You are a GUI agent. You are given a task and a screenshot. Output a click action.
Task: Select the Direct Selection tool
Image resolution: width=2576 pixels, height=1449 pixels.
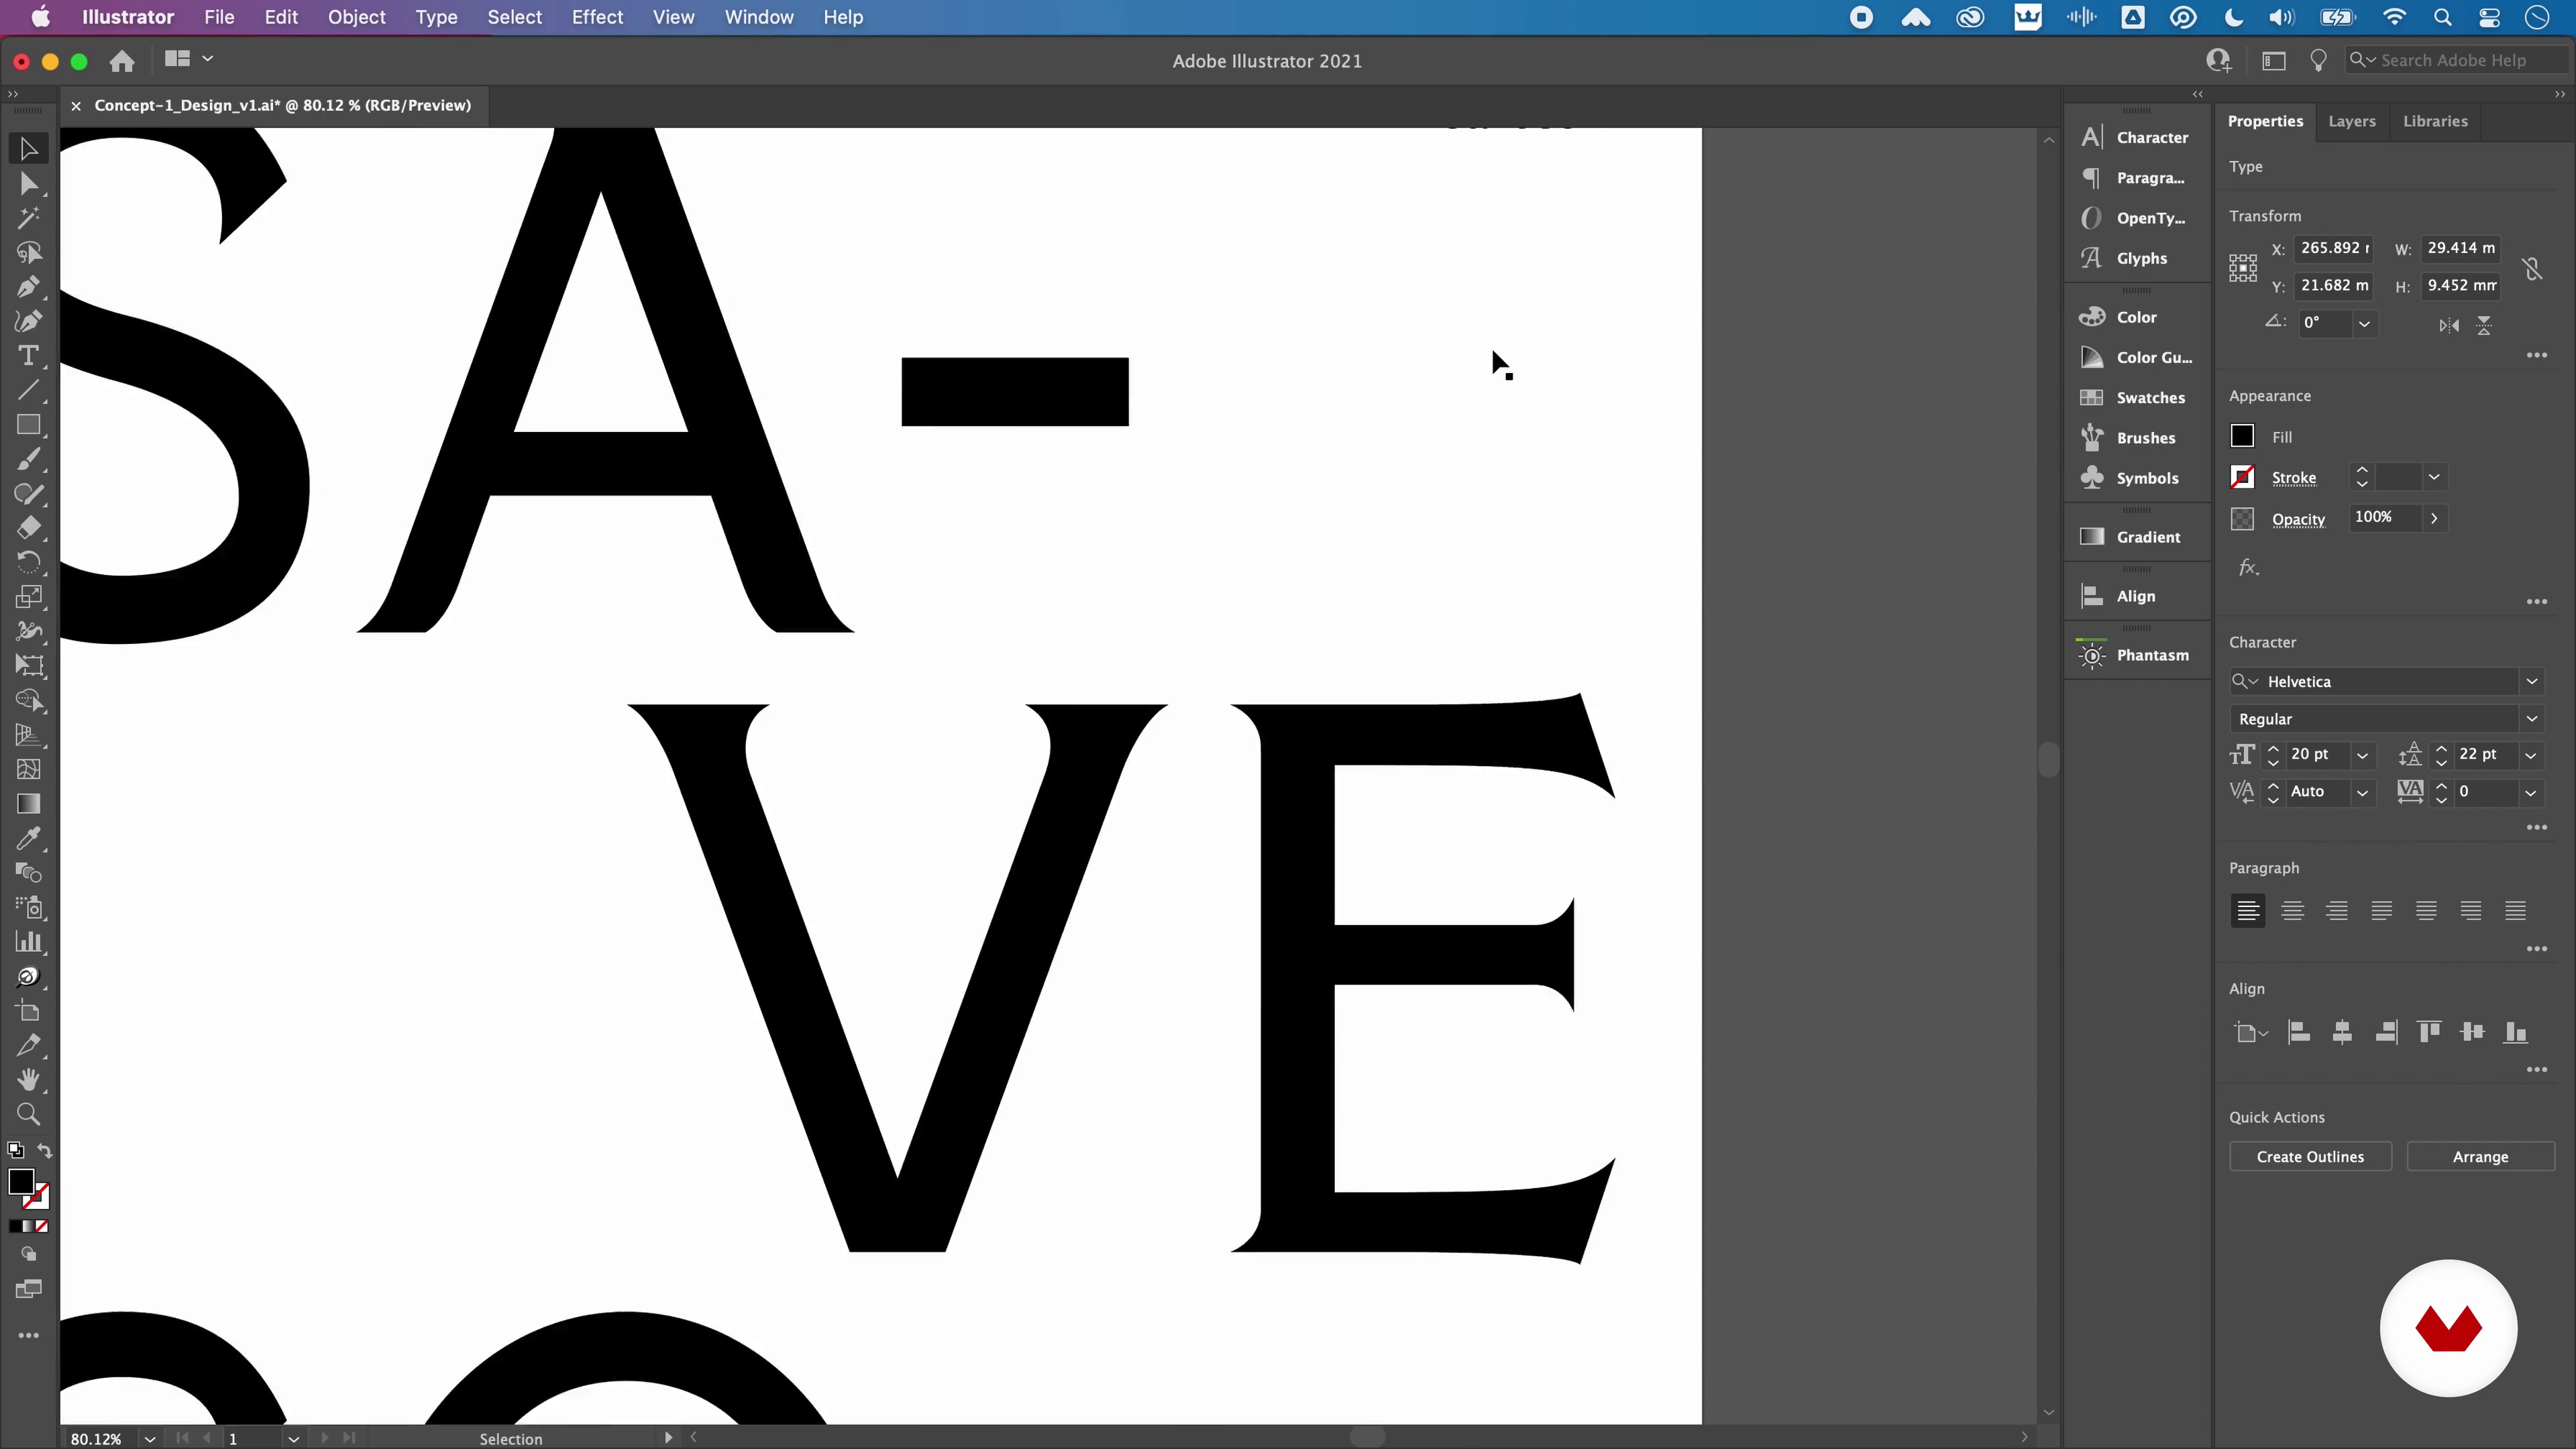coord(28,184)
